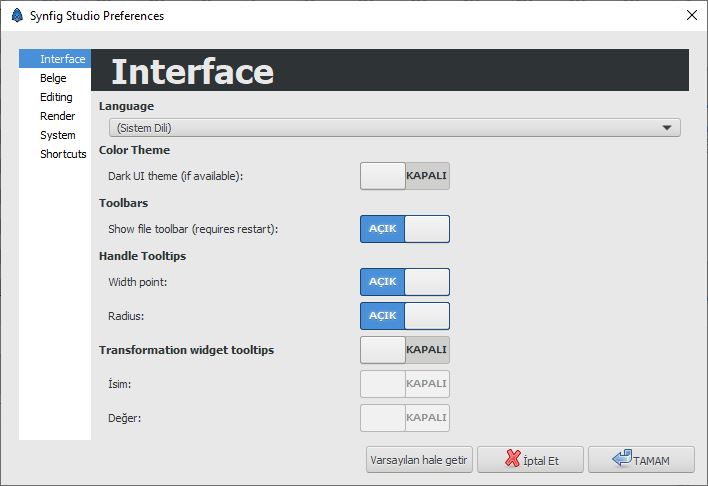Click the blue return arrow icon on TAMAM
Screen dimensions: 708x486
point(622,458)
